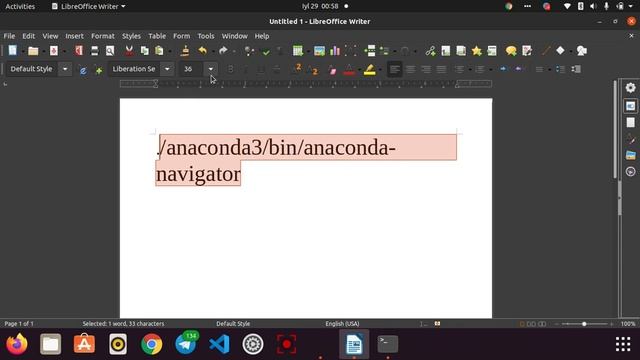
Task: Click the Copy icon
Action: pos(144,51)
